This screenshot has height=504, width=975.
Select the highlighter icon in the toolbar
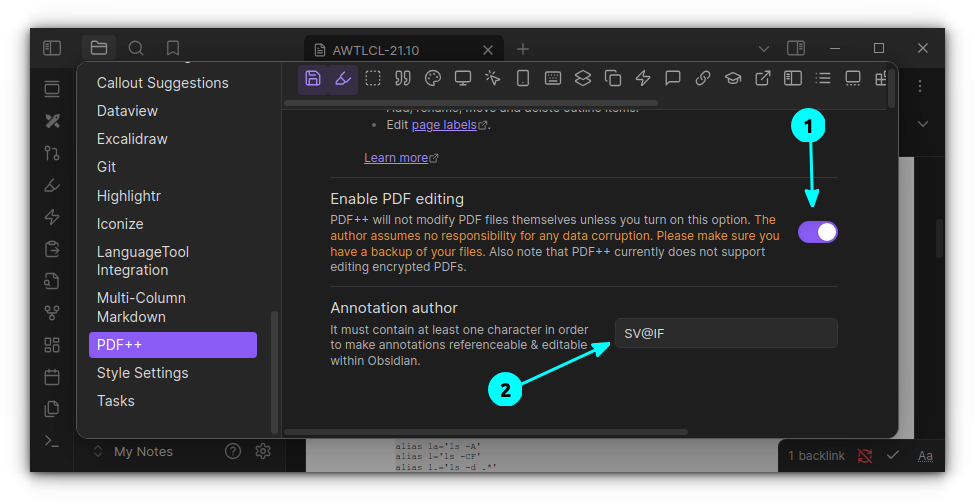click(343, 78)
